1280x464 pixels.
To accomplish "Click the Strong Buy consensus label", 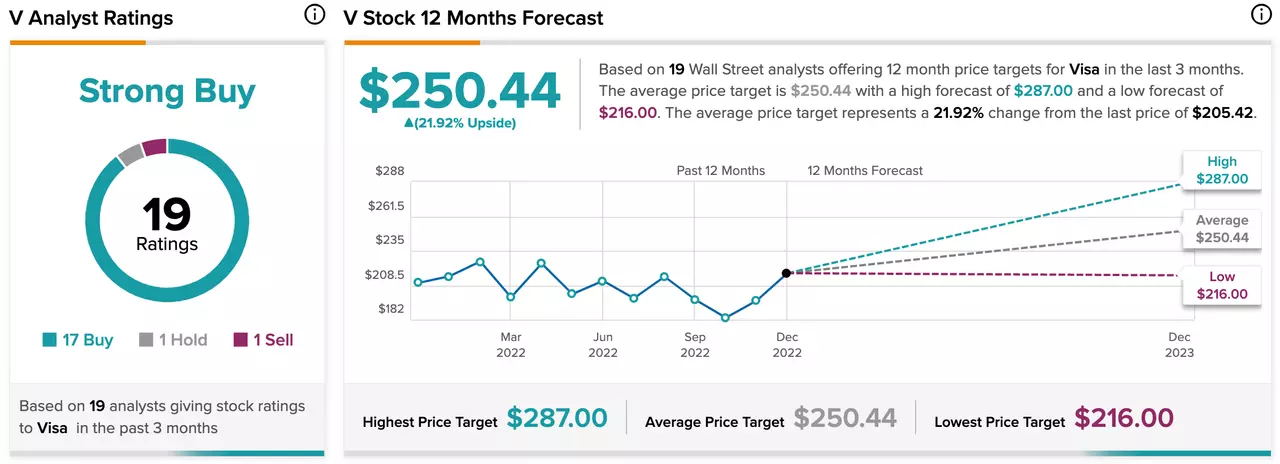I will point(167,91).
